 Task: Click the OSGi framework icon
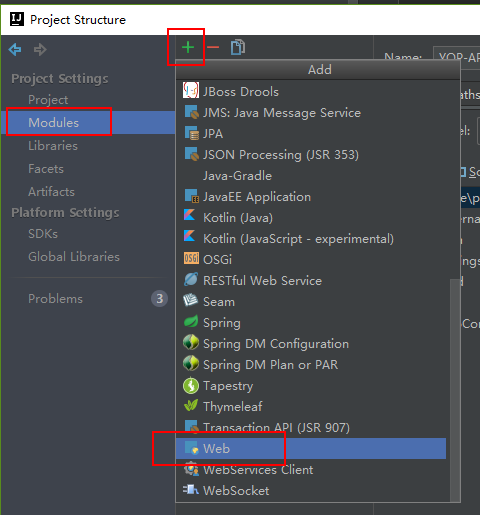tap(191, 258)
